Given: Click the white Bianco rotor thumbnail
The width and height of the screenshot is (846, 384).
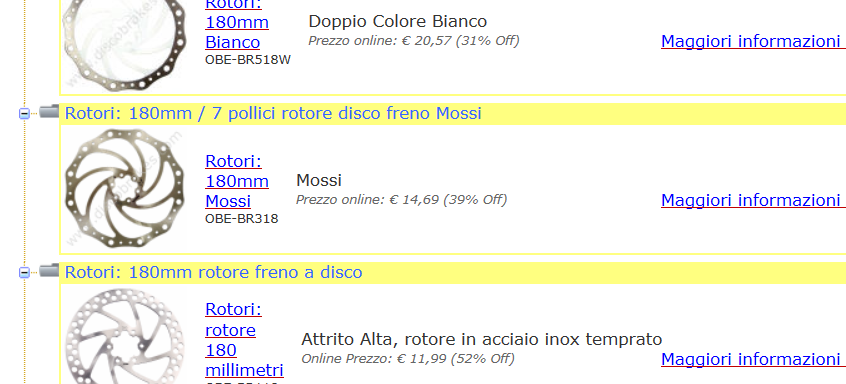Looking at the screenshot, I should [124, 45].
